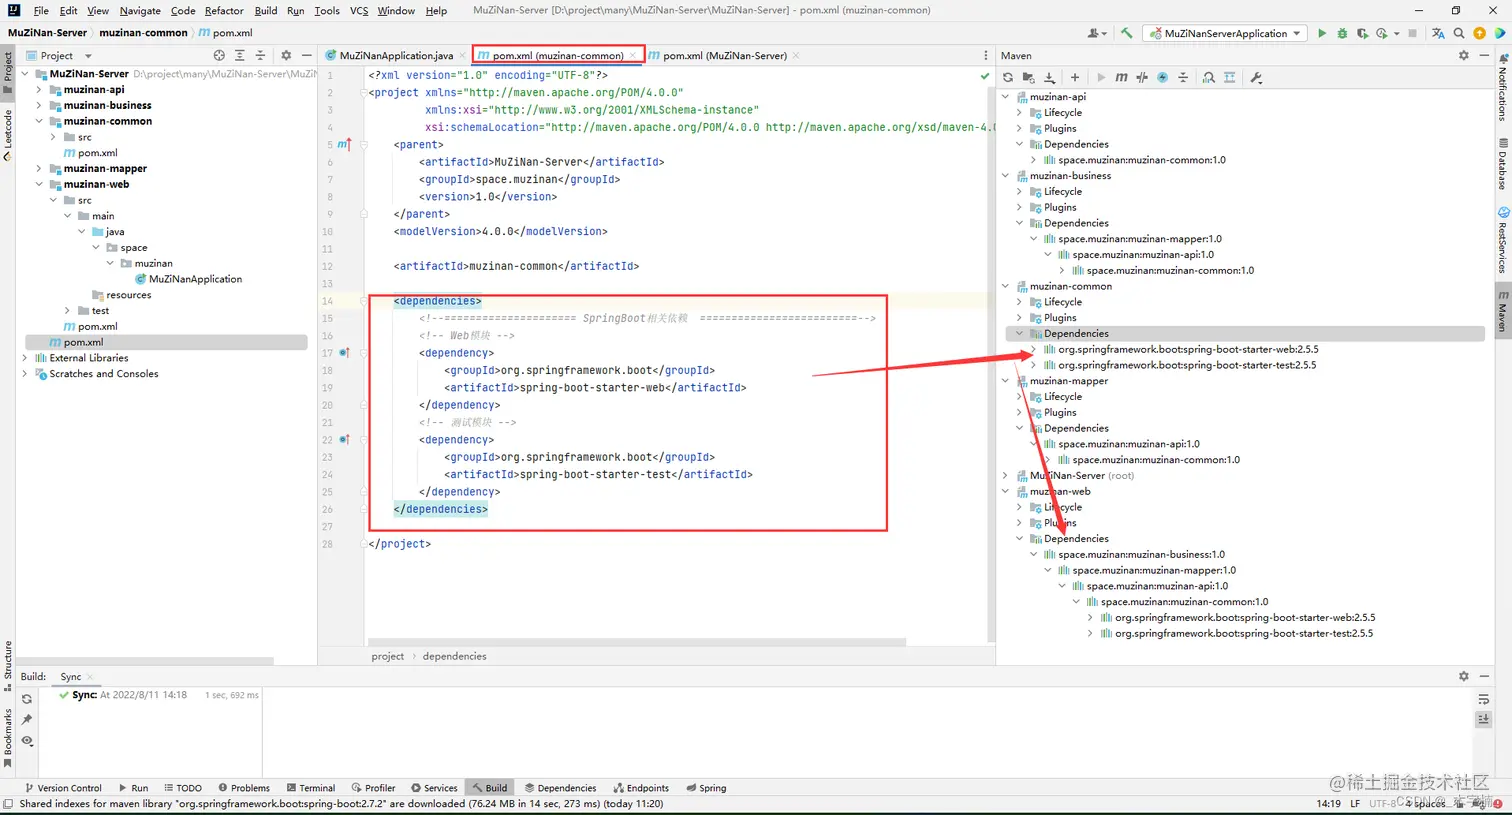Image resolution: width=1512 pixels, height=815 pixels.
Task: Open run configuration dropdown MuZiNanServerApplication
Action: coord(1226,33)
